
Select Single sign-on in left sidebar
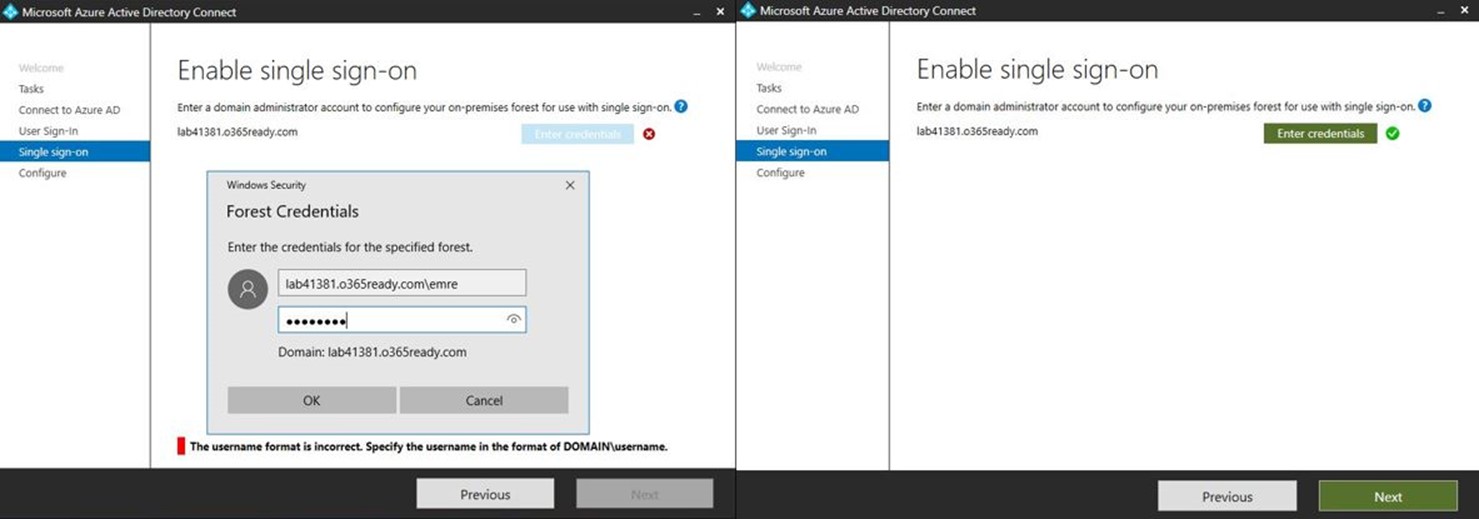coord(75,152)
